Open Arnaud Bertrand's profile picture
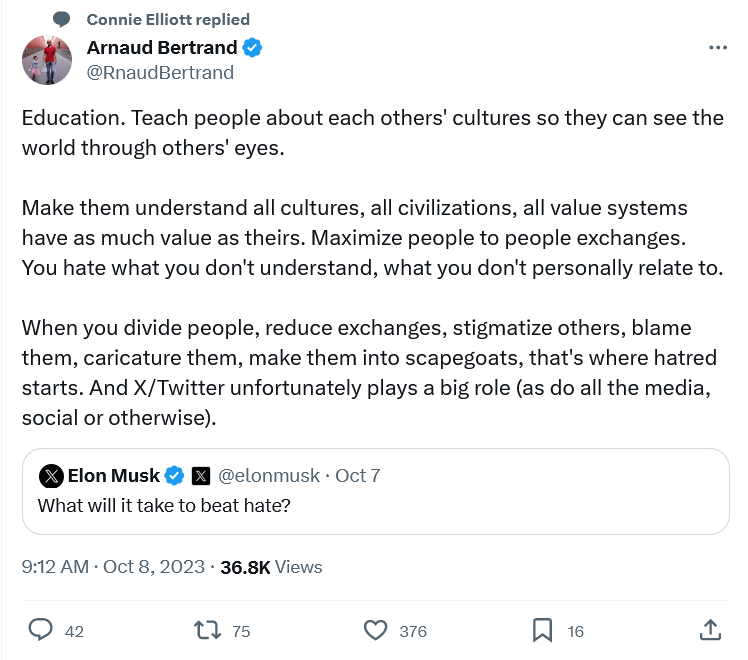Image resolution: width=748 pixels, height=660 pixels. point(47,60)
